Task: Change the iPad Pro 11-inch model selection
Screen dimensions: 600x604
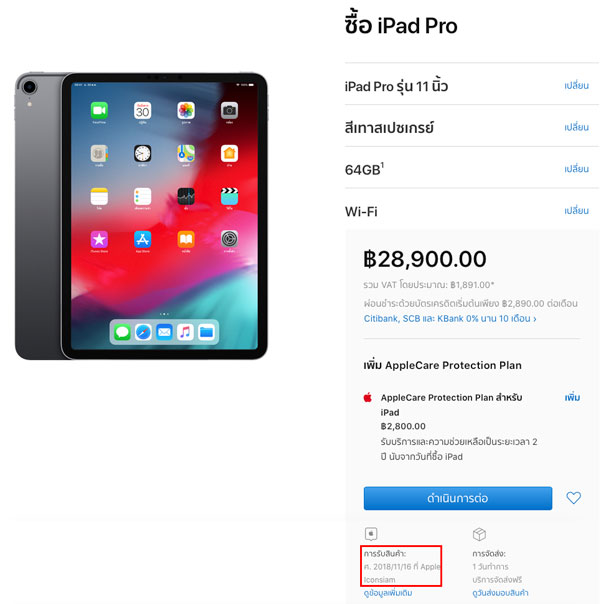Action: click(x=576, y=86)
